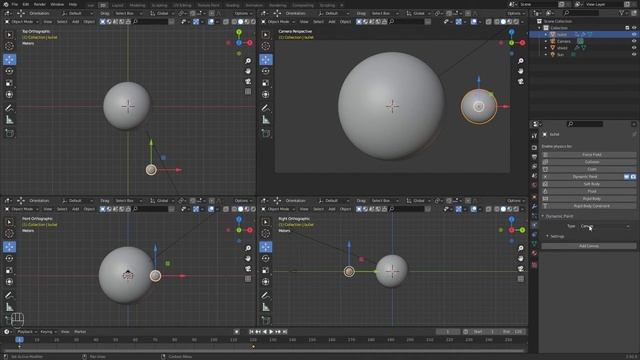
Task: Hide the Sun object in outliner
Action: point(634,54)
